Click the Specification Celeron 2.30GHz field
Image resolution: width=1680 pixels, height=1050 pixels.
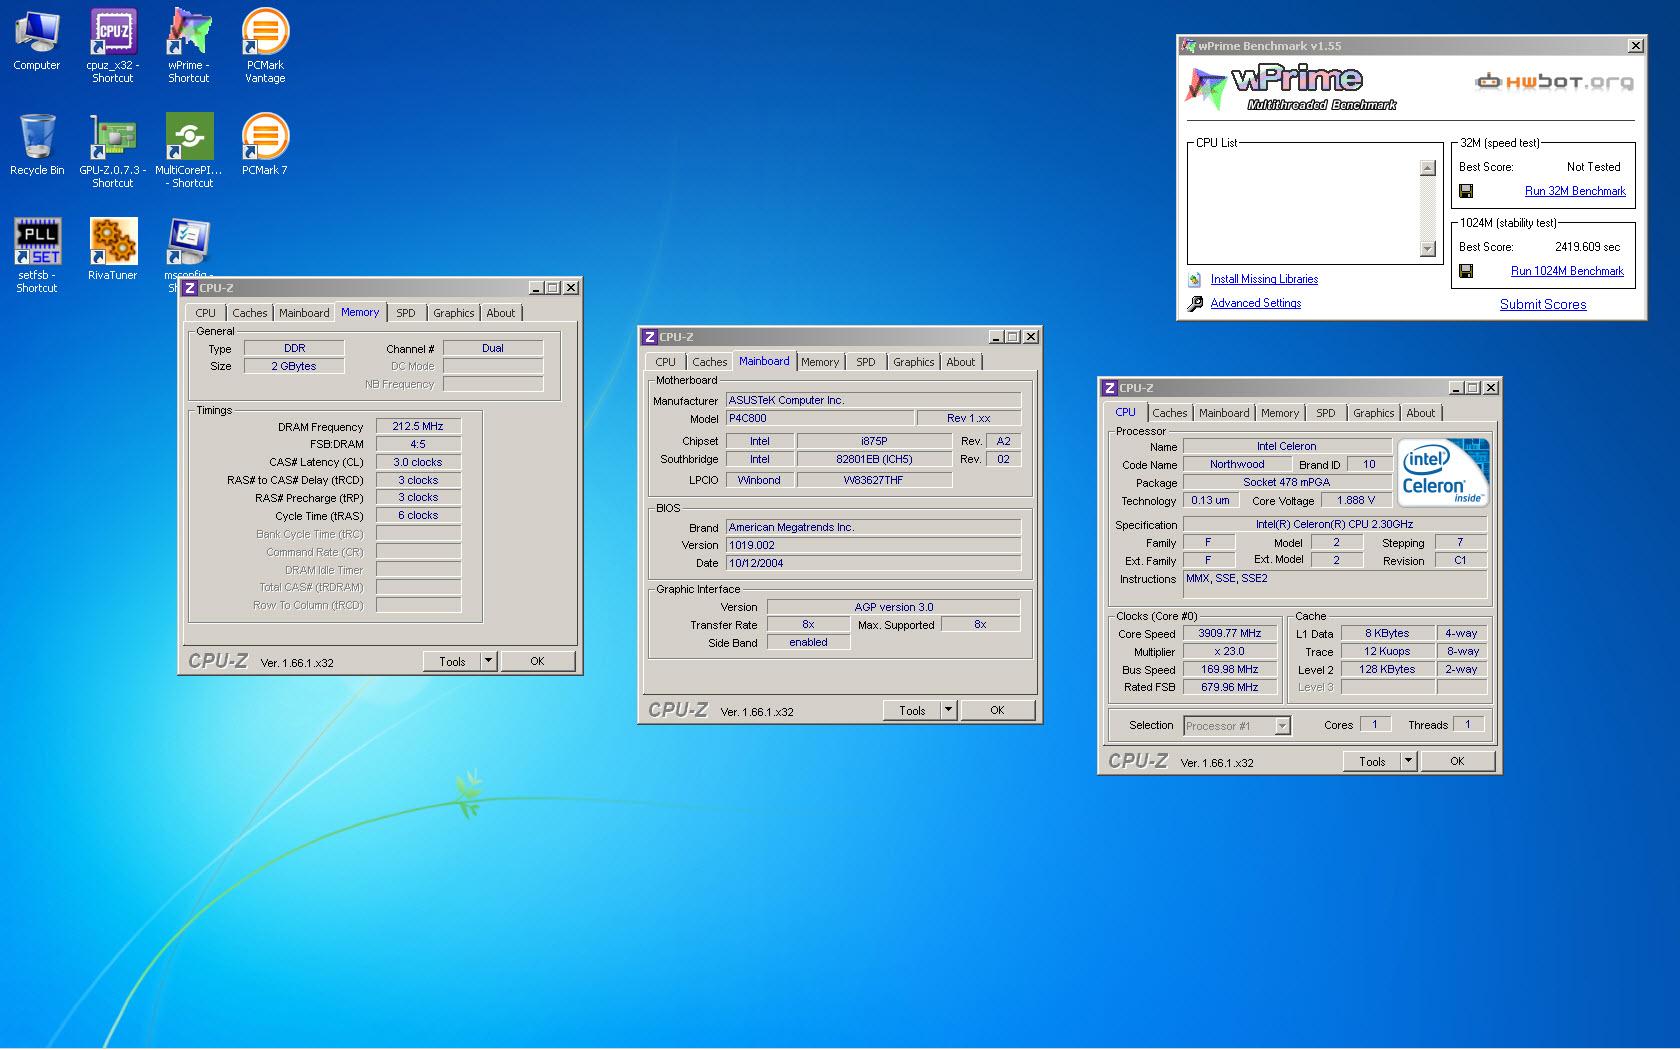click(1335, 524)
